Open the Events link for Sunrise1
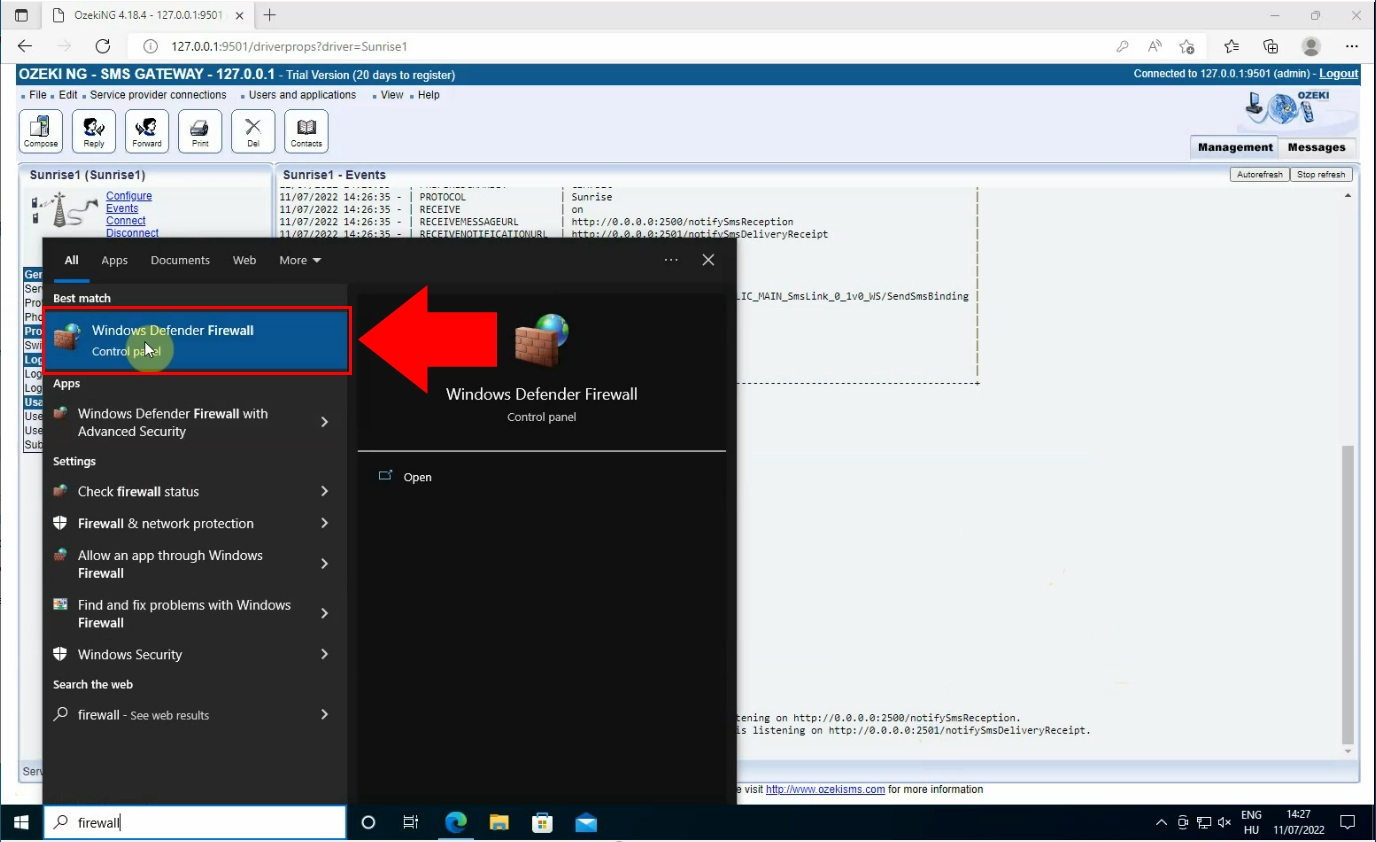The image size is (1376, 842). [122, 208]
